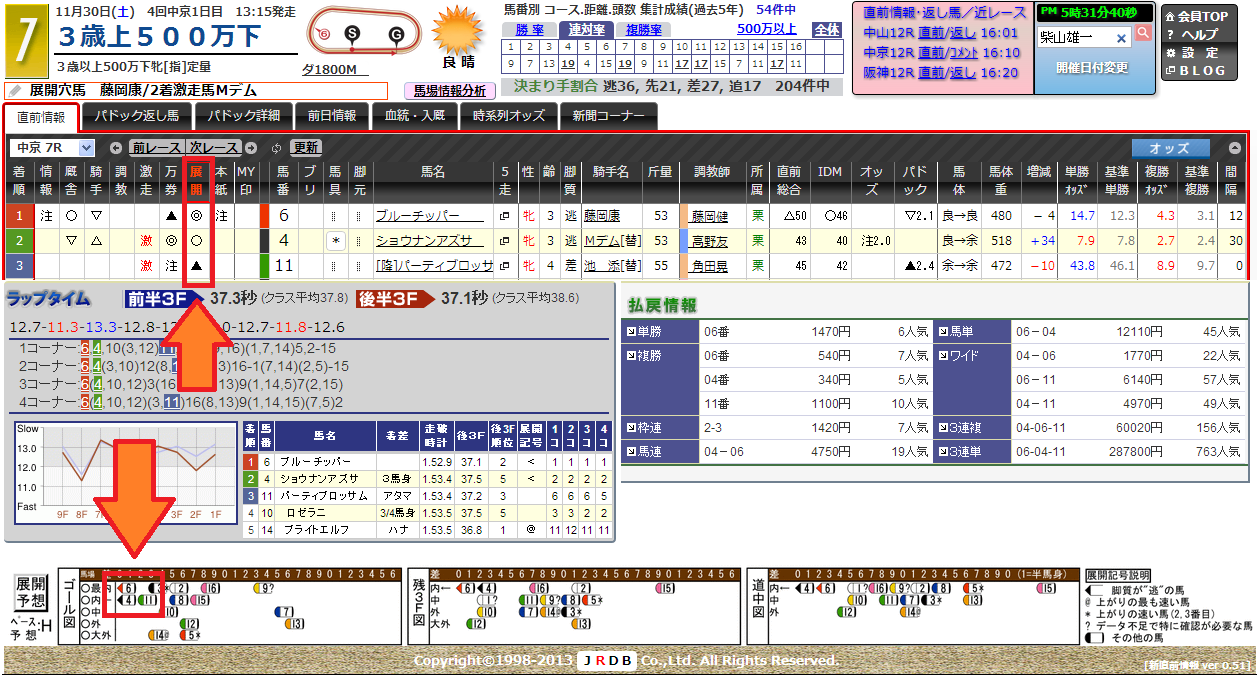Viewport: 1258px width, 678px height.
Task: Click the オッズ button
Action: pyautogui.click(x=1169, y=148)
